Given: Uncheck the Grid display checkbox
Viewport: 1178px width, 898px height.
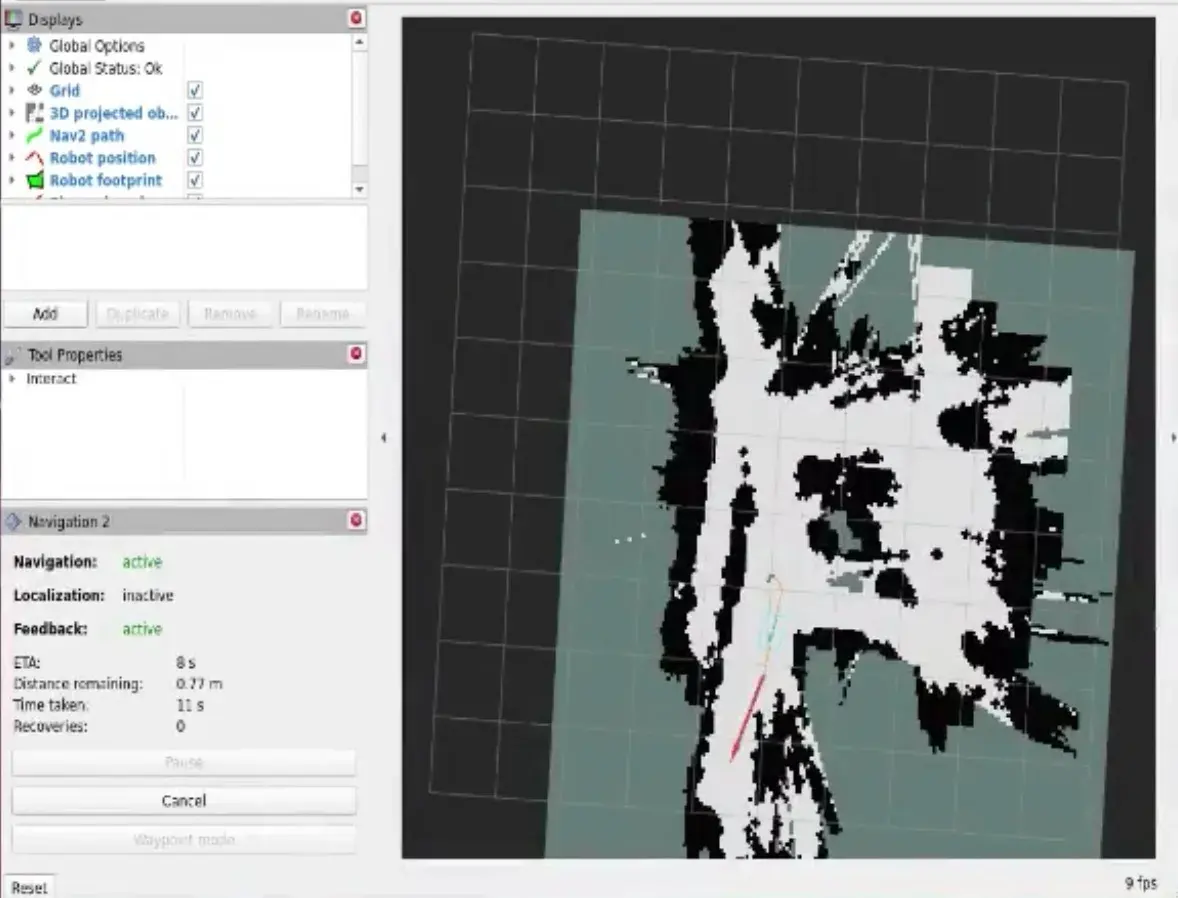Looking at the screenshot, I should click(x=195, y=90).
